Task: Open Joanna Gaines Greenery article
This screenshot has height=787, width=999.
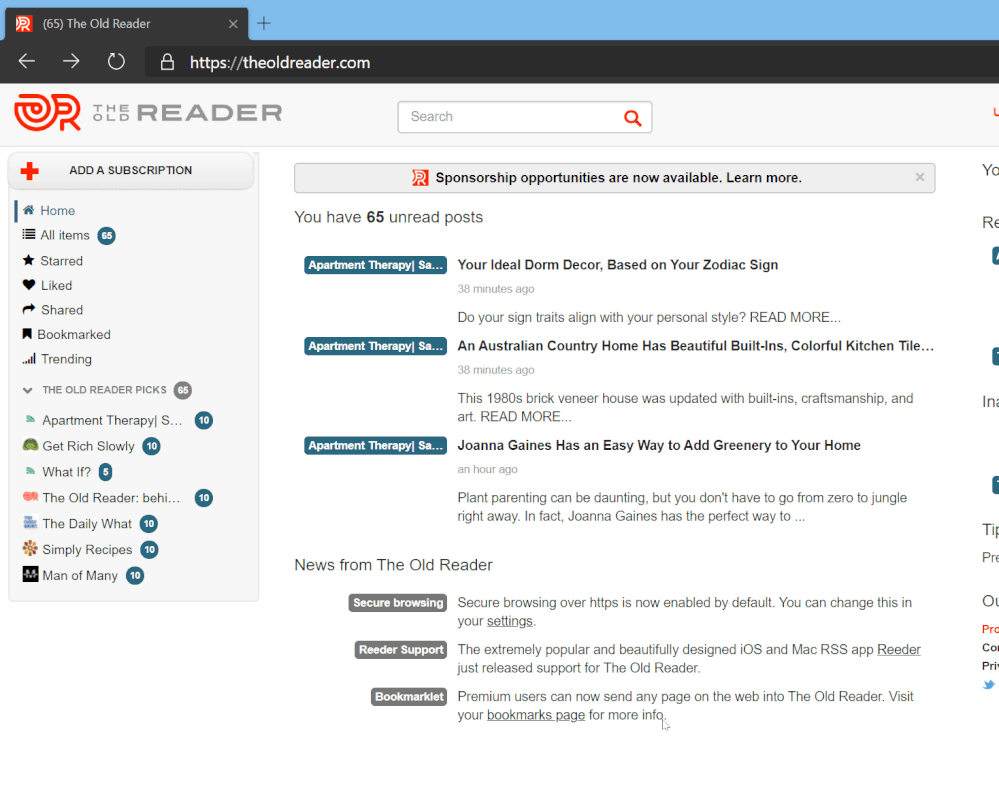Action: (659, 445)
